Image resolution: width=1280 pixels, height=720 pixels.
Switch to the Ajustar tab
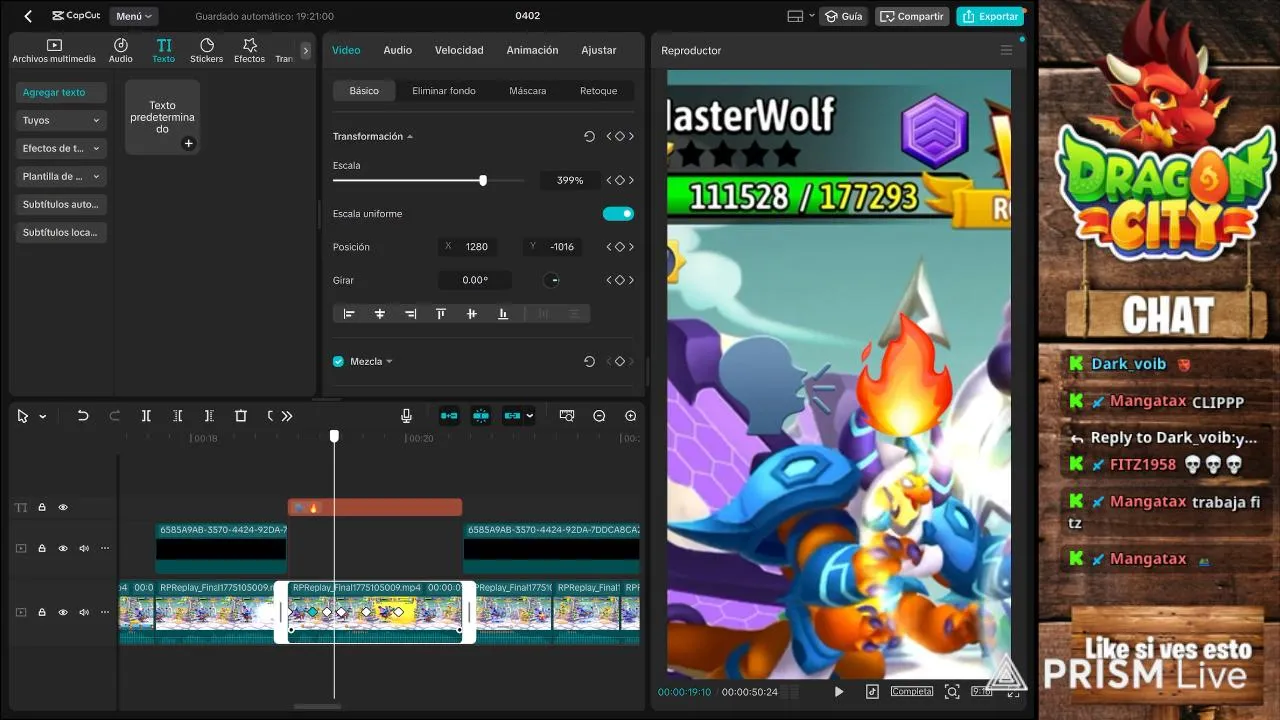coord(599,50)
